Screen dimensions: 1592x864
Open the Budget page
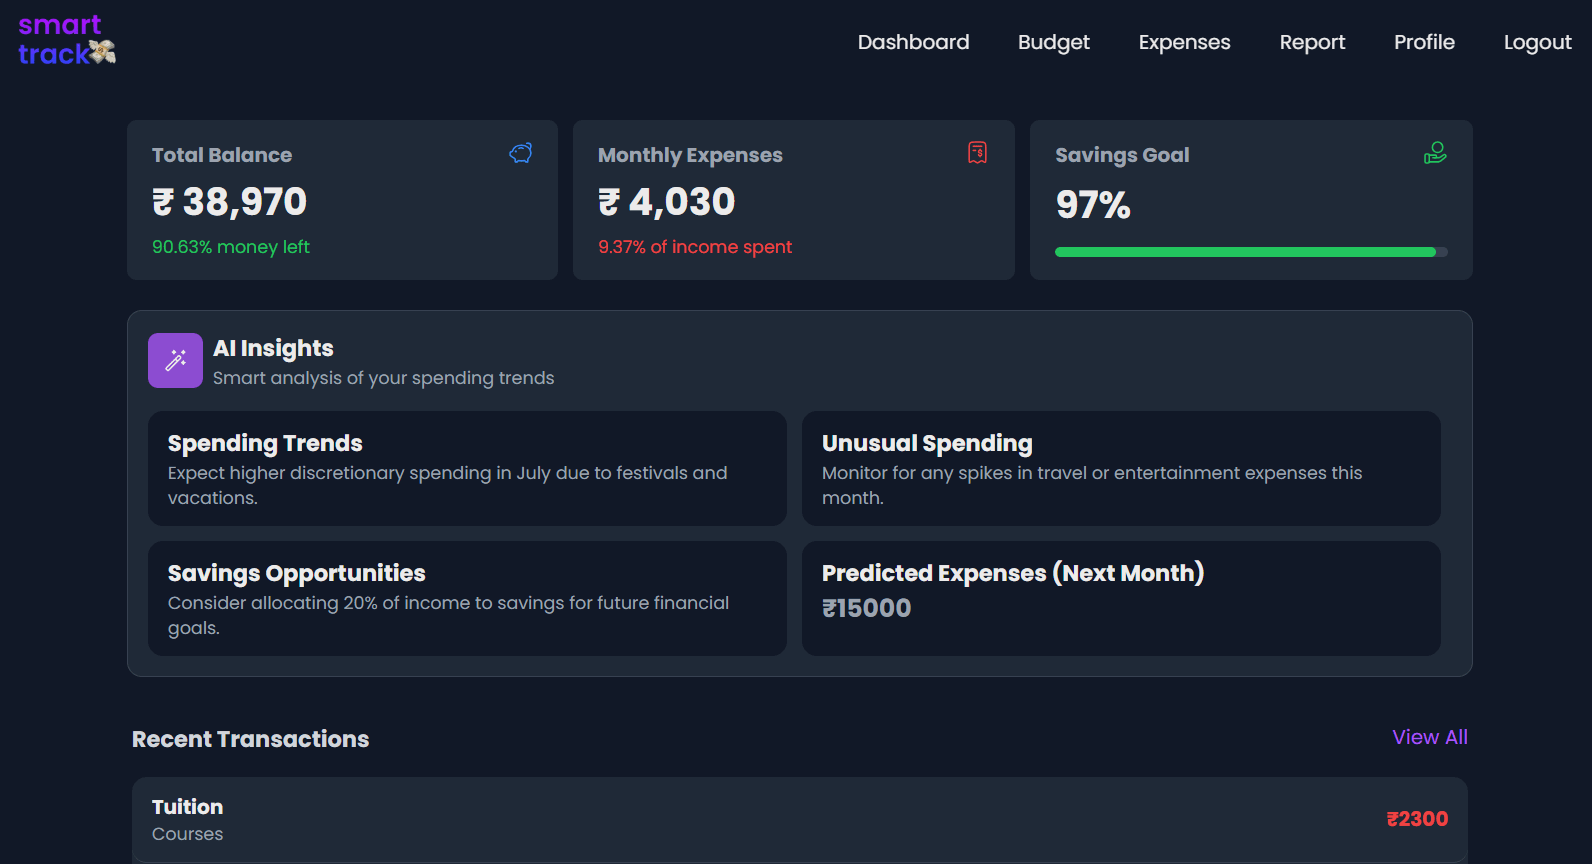click(x=1053, y=42)
